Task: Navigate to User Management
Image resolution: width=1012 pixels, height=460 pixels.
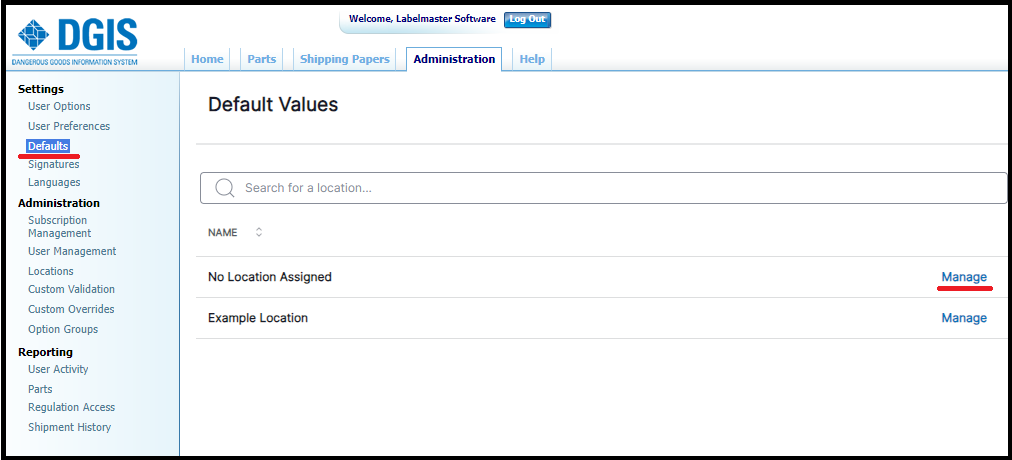Action: coord(72,251)
